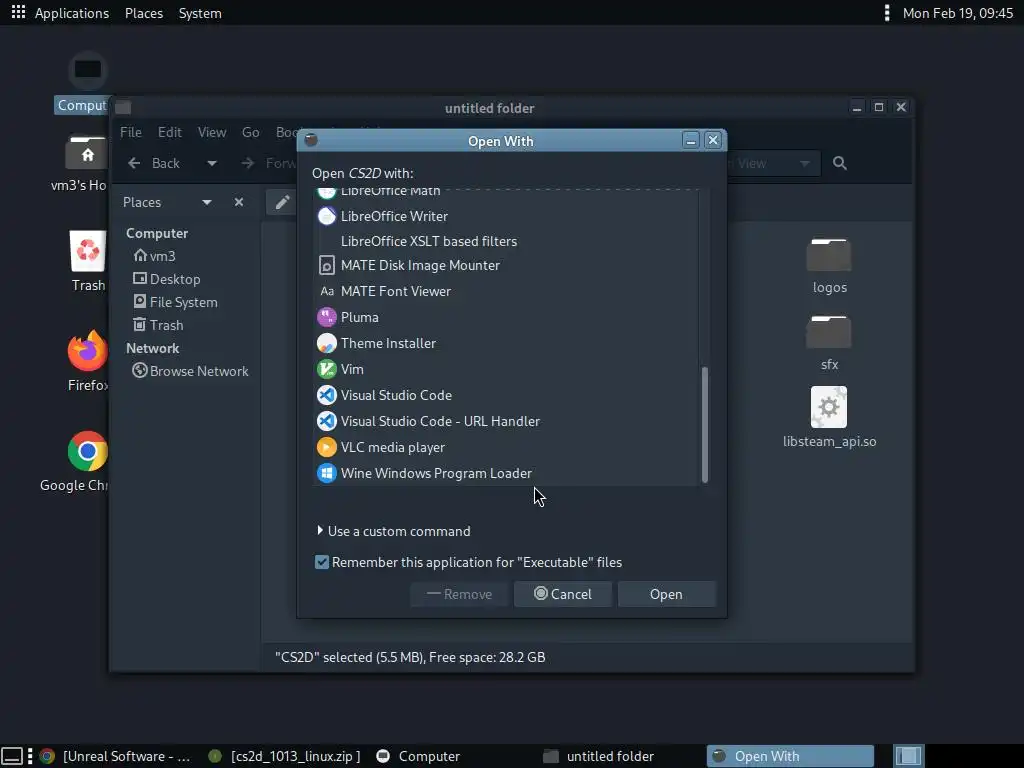Viewport: 1024px width, 768px height.
Task: Untick Remember this application for Executable files
Action: pyautogui.click(x=322, y=562)
